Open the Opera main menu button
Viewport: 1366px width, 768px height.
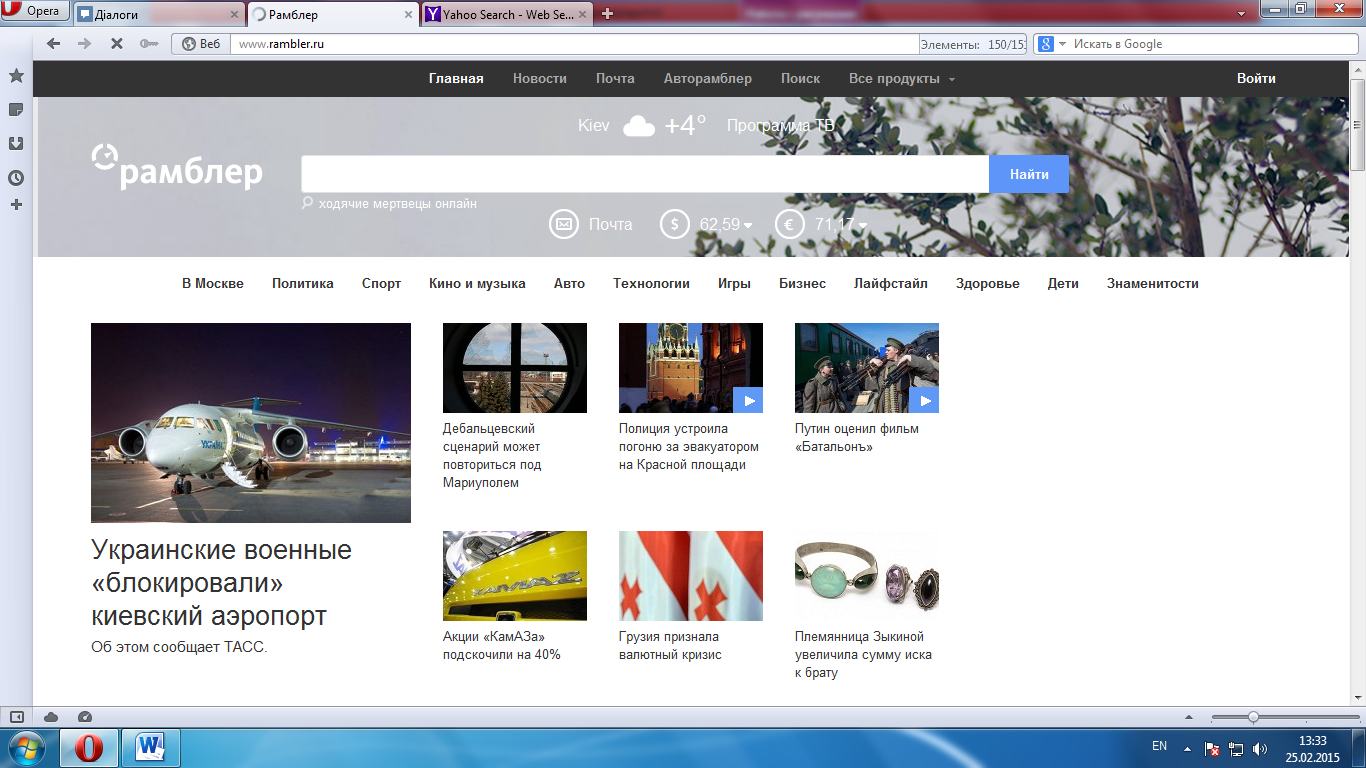click(34, 11)
